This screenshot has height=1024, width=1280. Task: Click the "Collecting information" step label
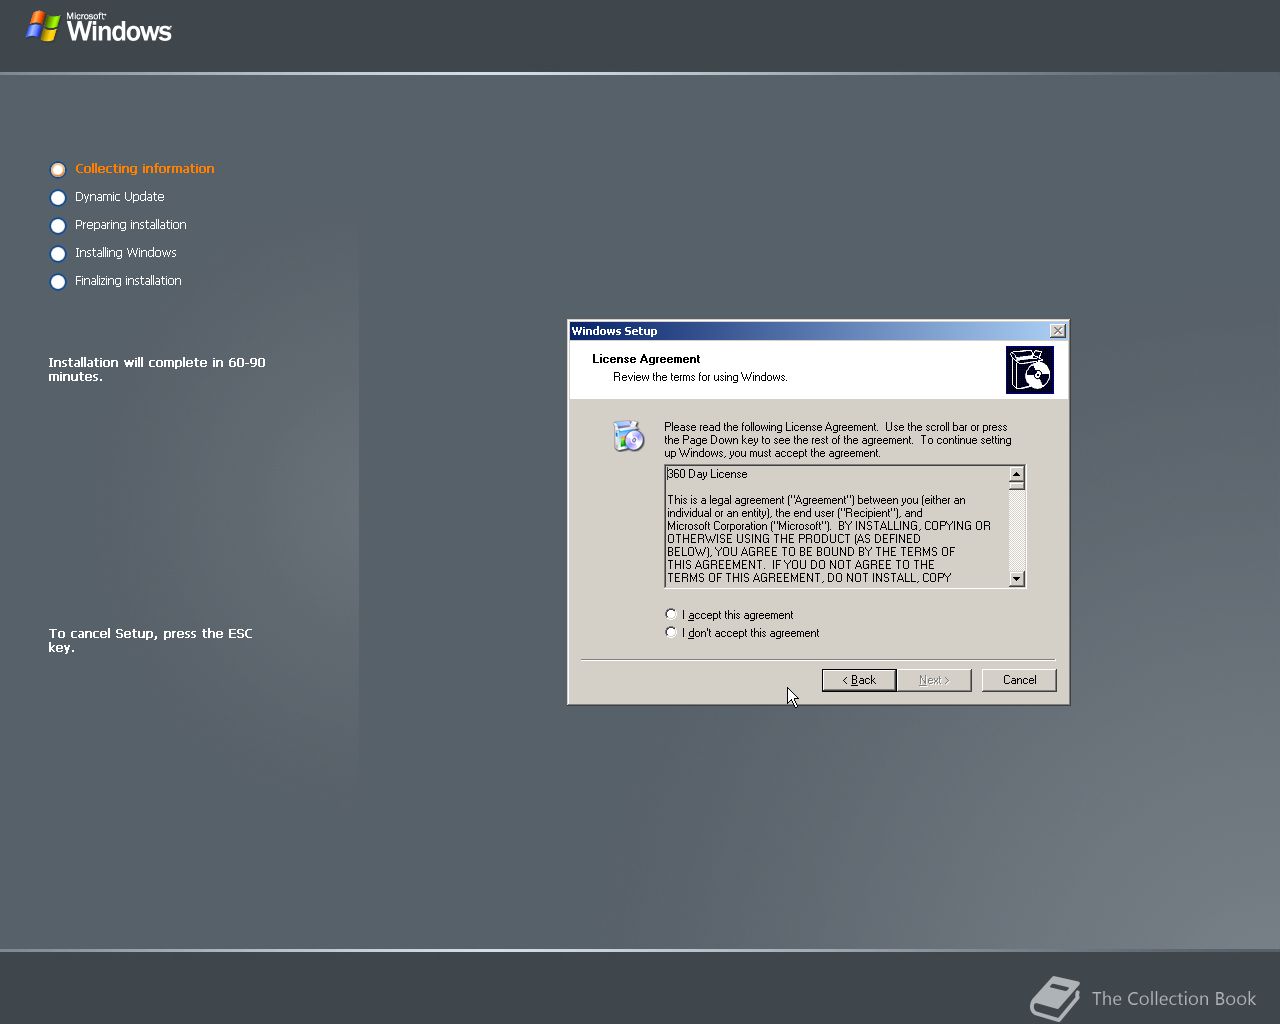(145, 169)
